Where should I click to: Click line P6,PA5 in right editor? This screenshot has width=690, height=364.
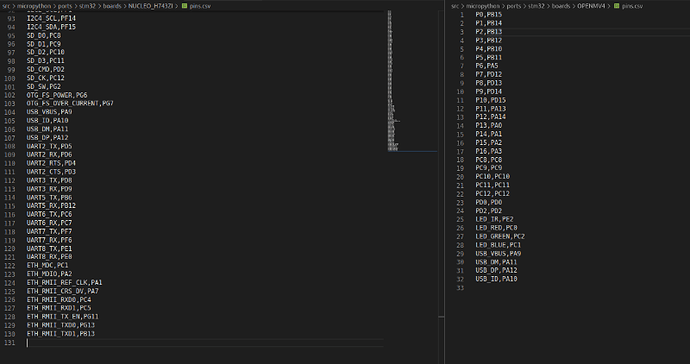[x=487, y=66]
